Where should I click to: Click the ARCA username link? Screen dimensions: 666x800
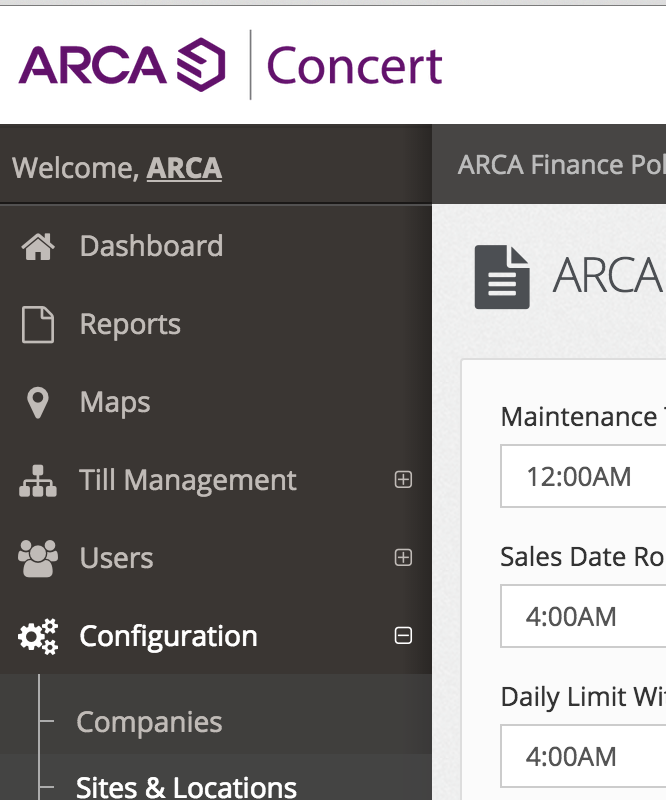pos(184,168)
